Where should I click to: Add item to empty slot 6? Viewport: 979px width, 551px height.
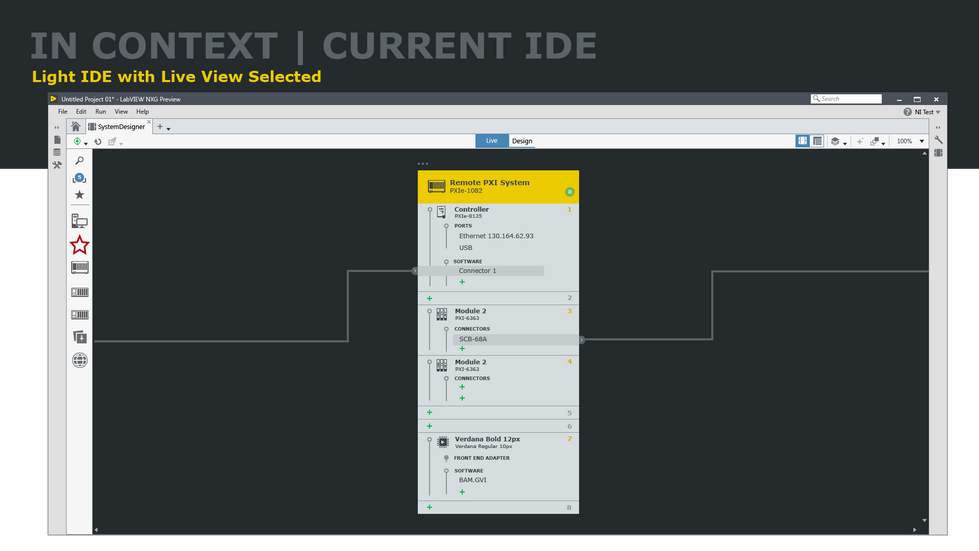(x=430, y=426)
